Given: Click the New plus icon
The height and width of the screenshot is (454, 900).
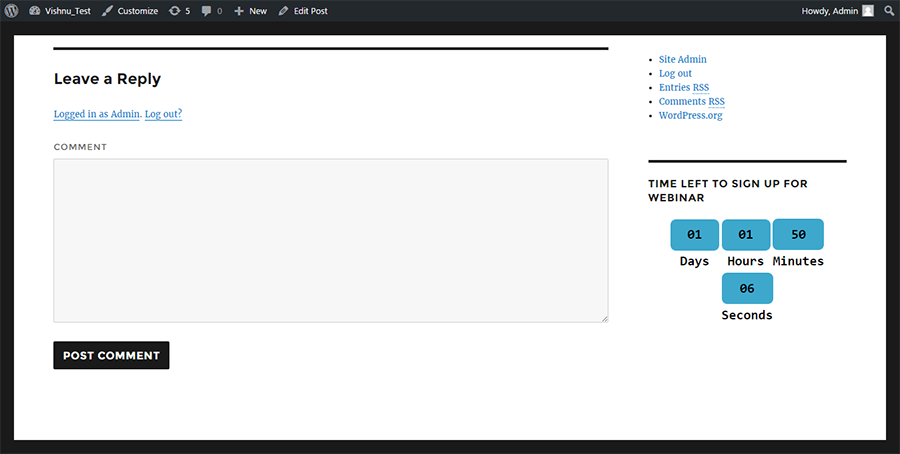Looking at the screenshot, I should click(x=239, y=11).
